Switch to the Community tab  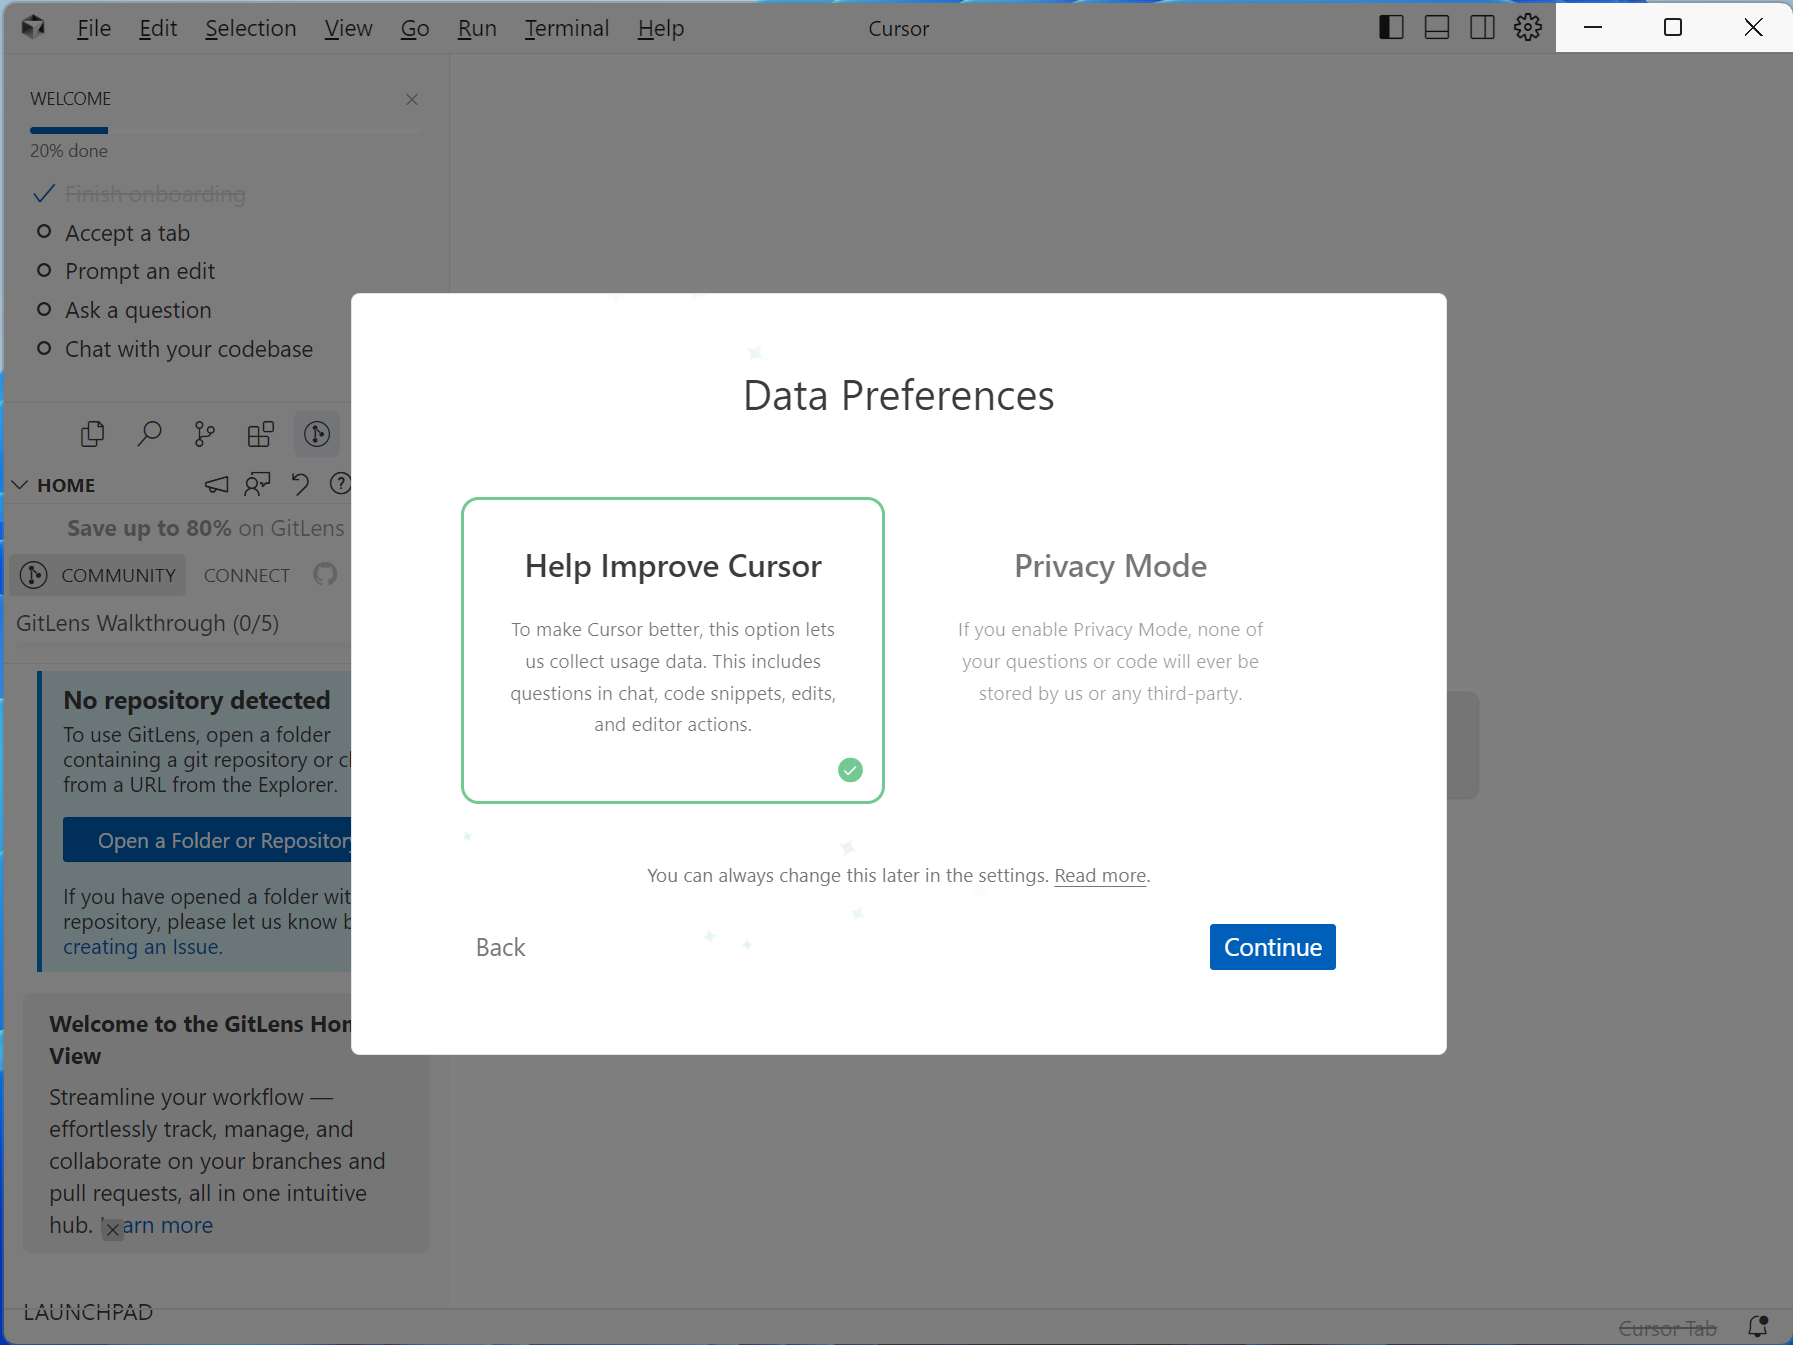99,575
